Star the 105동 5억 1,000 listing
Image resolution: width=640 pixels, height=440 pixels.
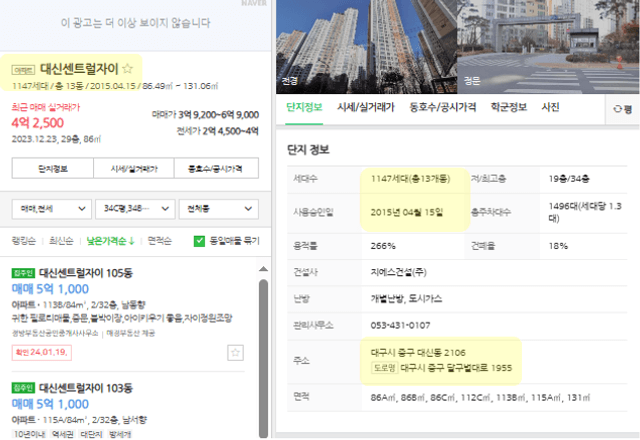point(235,353)
